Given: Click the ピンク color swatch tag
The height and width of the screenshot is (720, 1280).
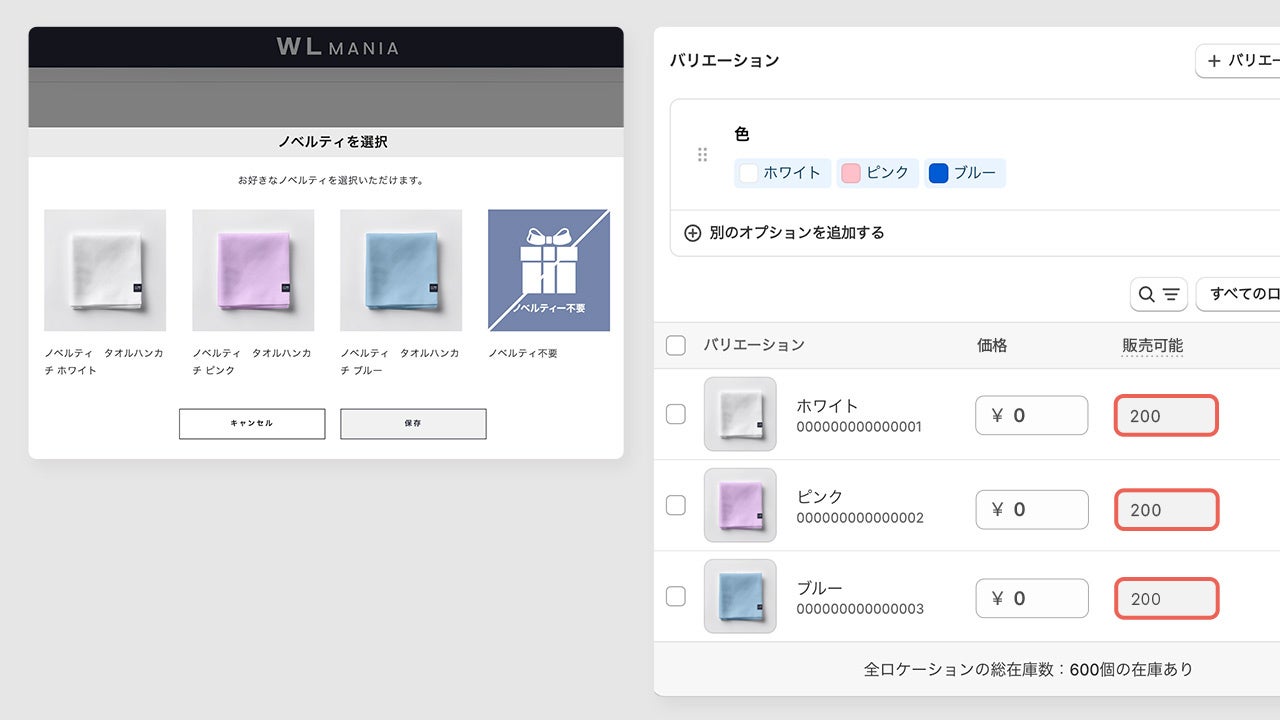Looking at the screenshot, I should (877, 173).
